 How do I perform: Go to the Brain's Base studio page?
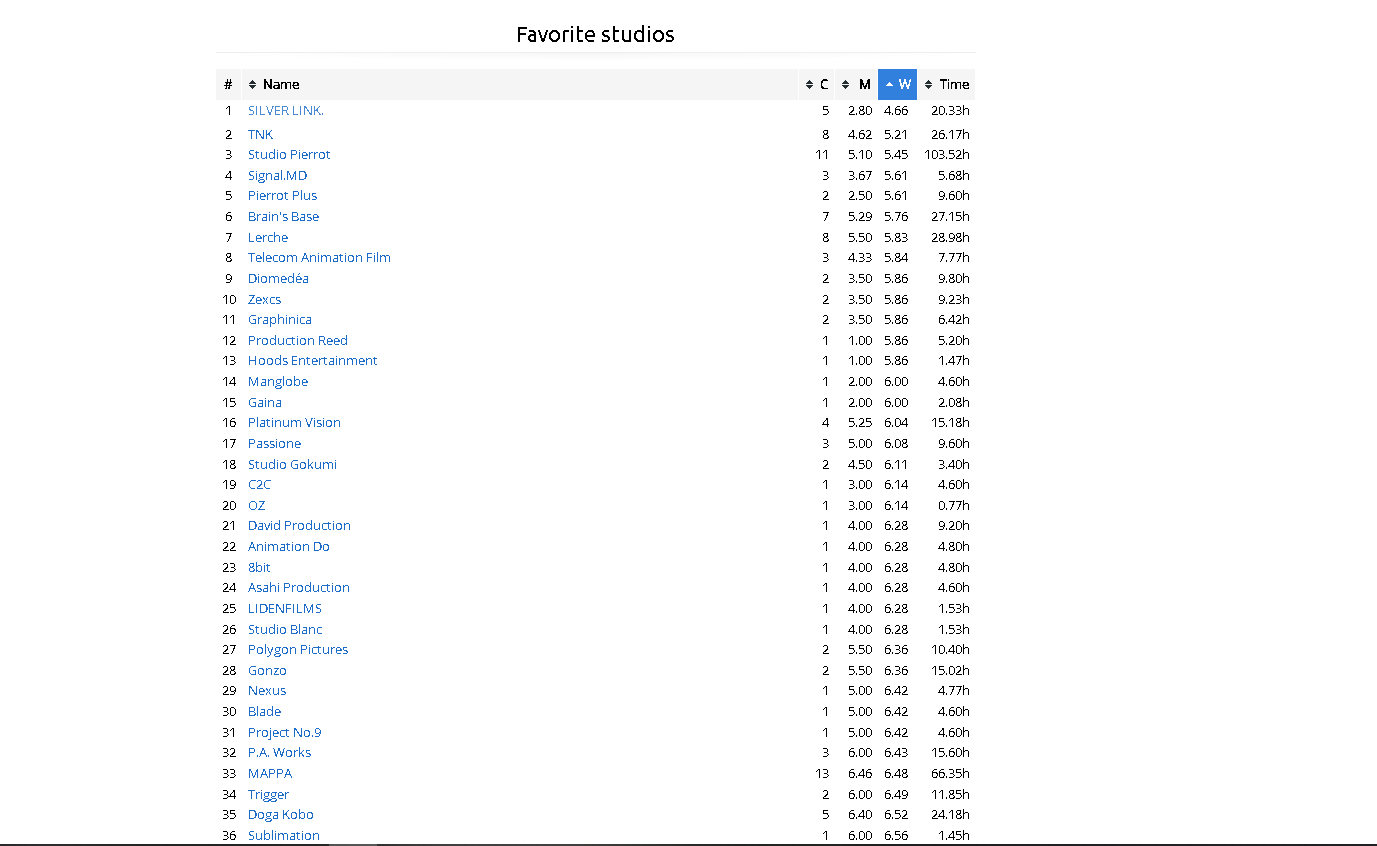pyautogui.click(x=283, y=217)
